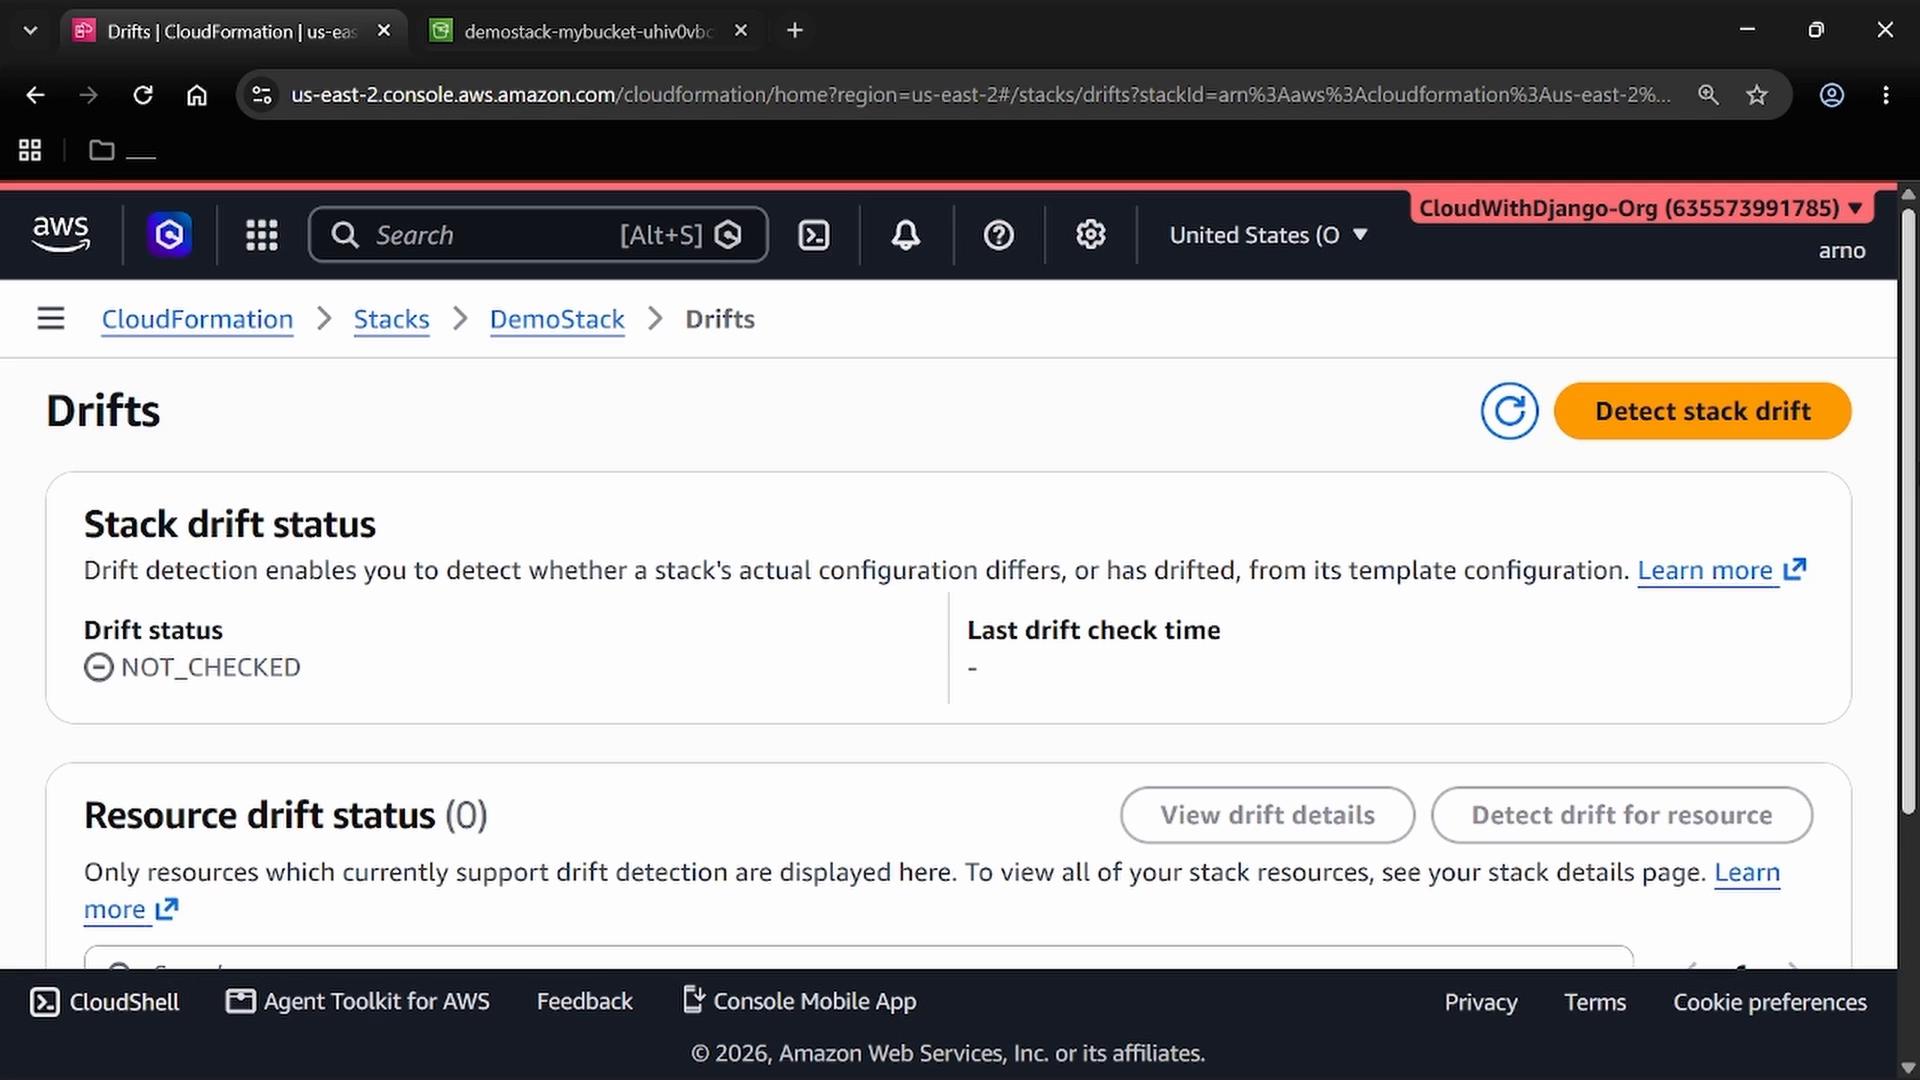Click Detect drift for resource button
This screenshot has height=1080, width=1920.
[1621, 815]
